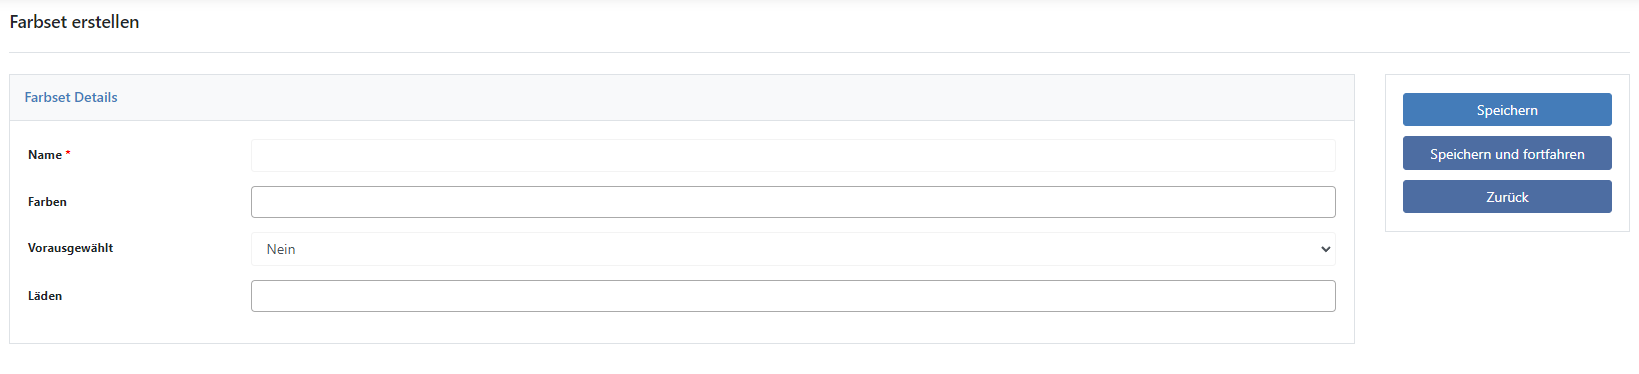Click the Läden field label

pyautogui.click(x=45, y=296)
